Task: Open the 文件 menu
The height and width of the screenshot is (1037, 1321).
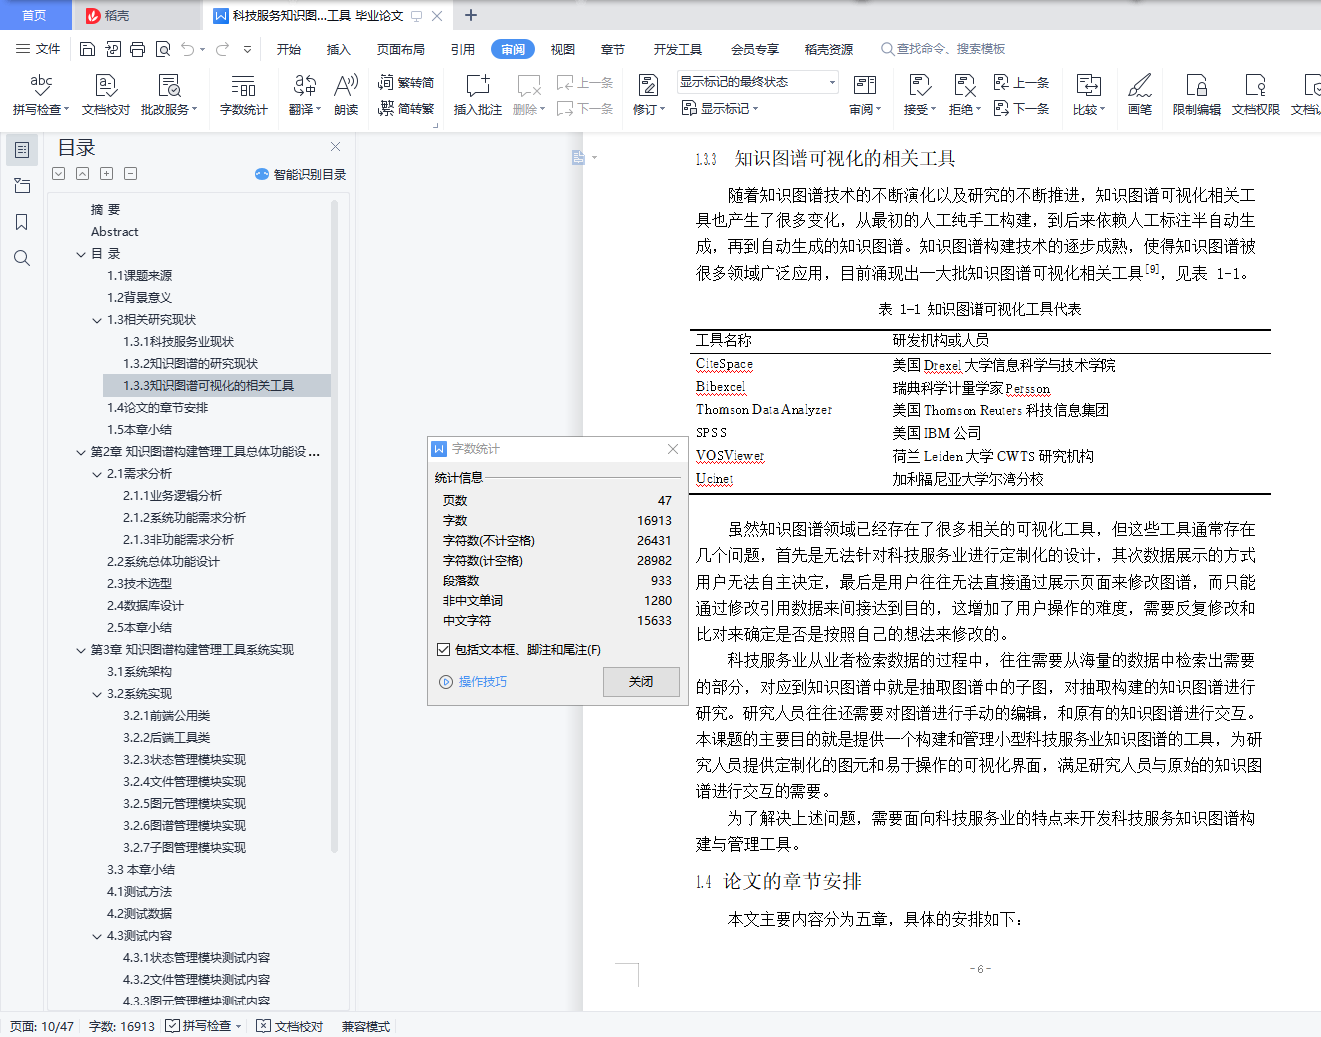Action: pyautogui.click(x=38, y=49)
